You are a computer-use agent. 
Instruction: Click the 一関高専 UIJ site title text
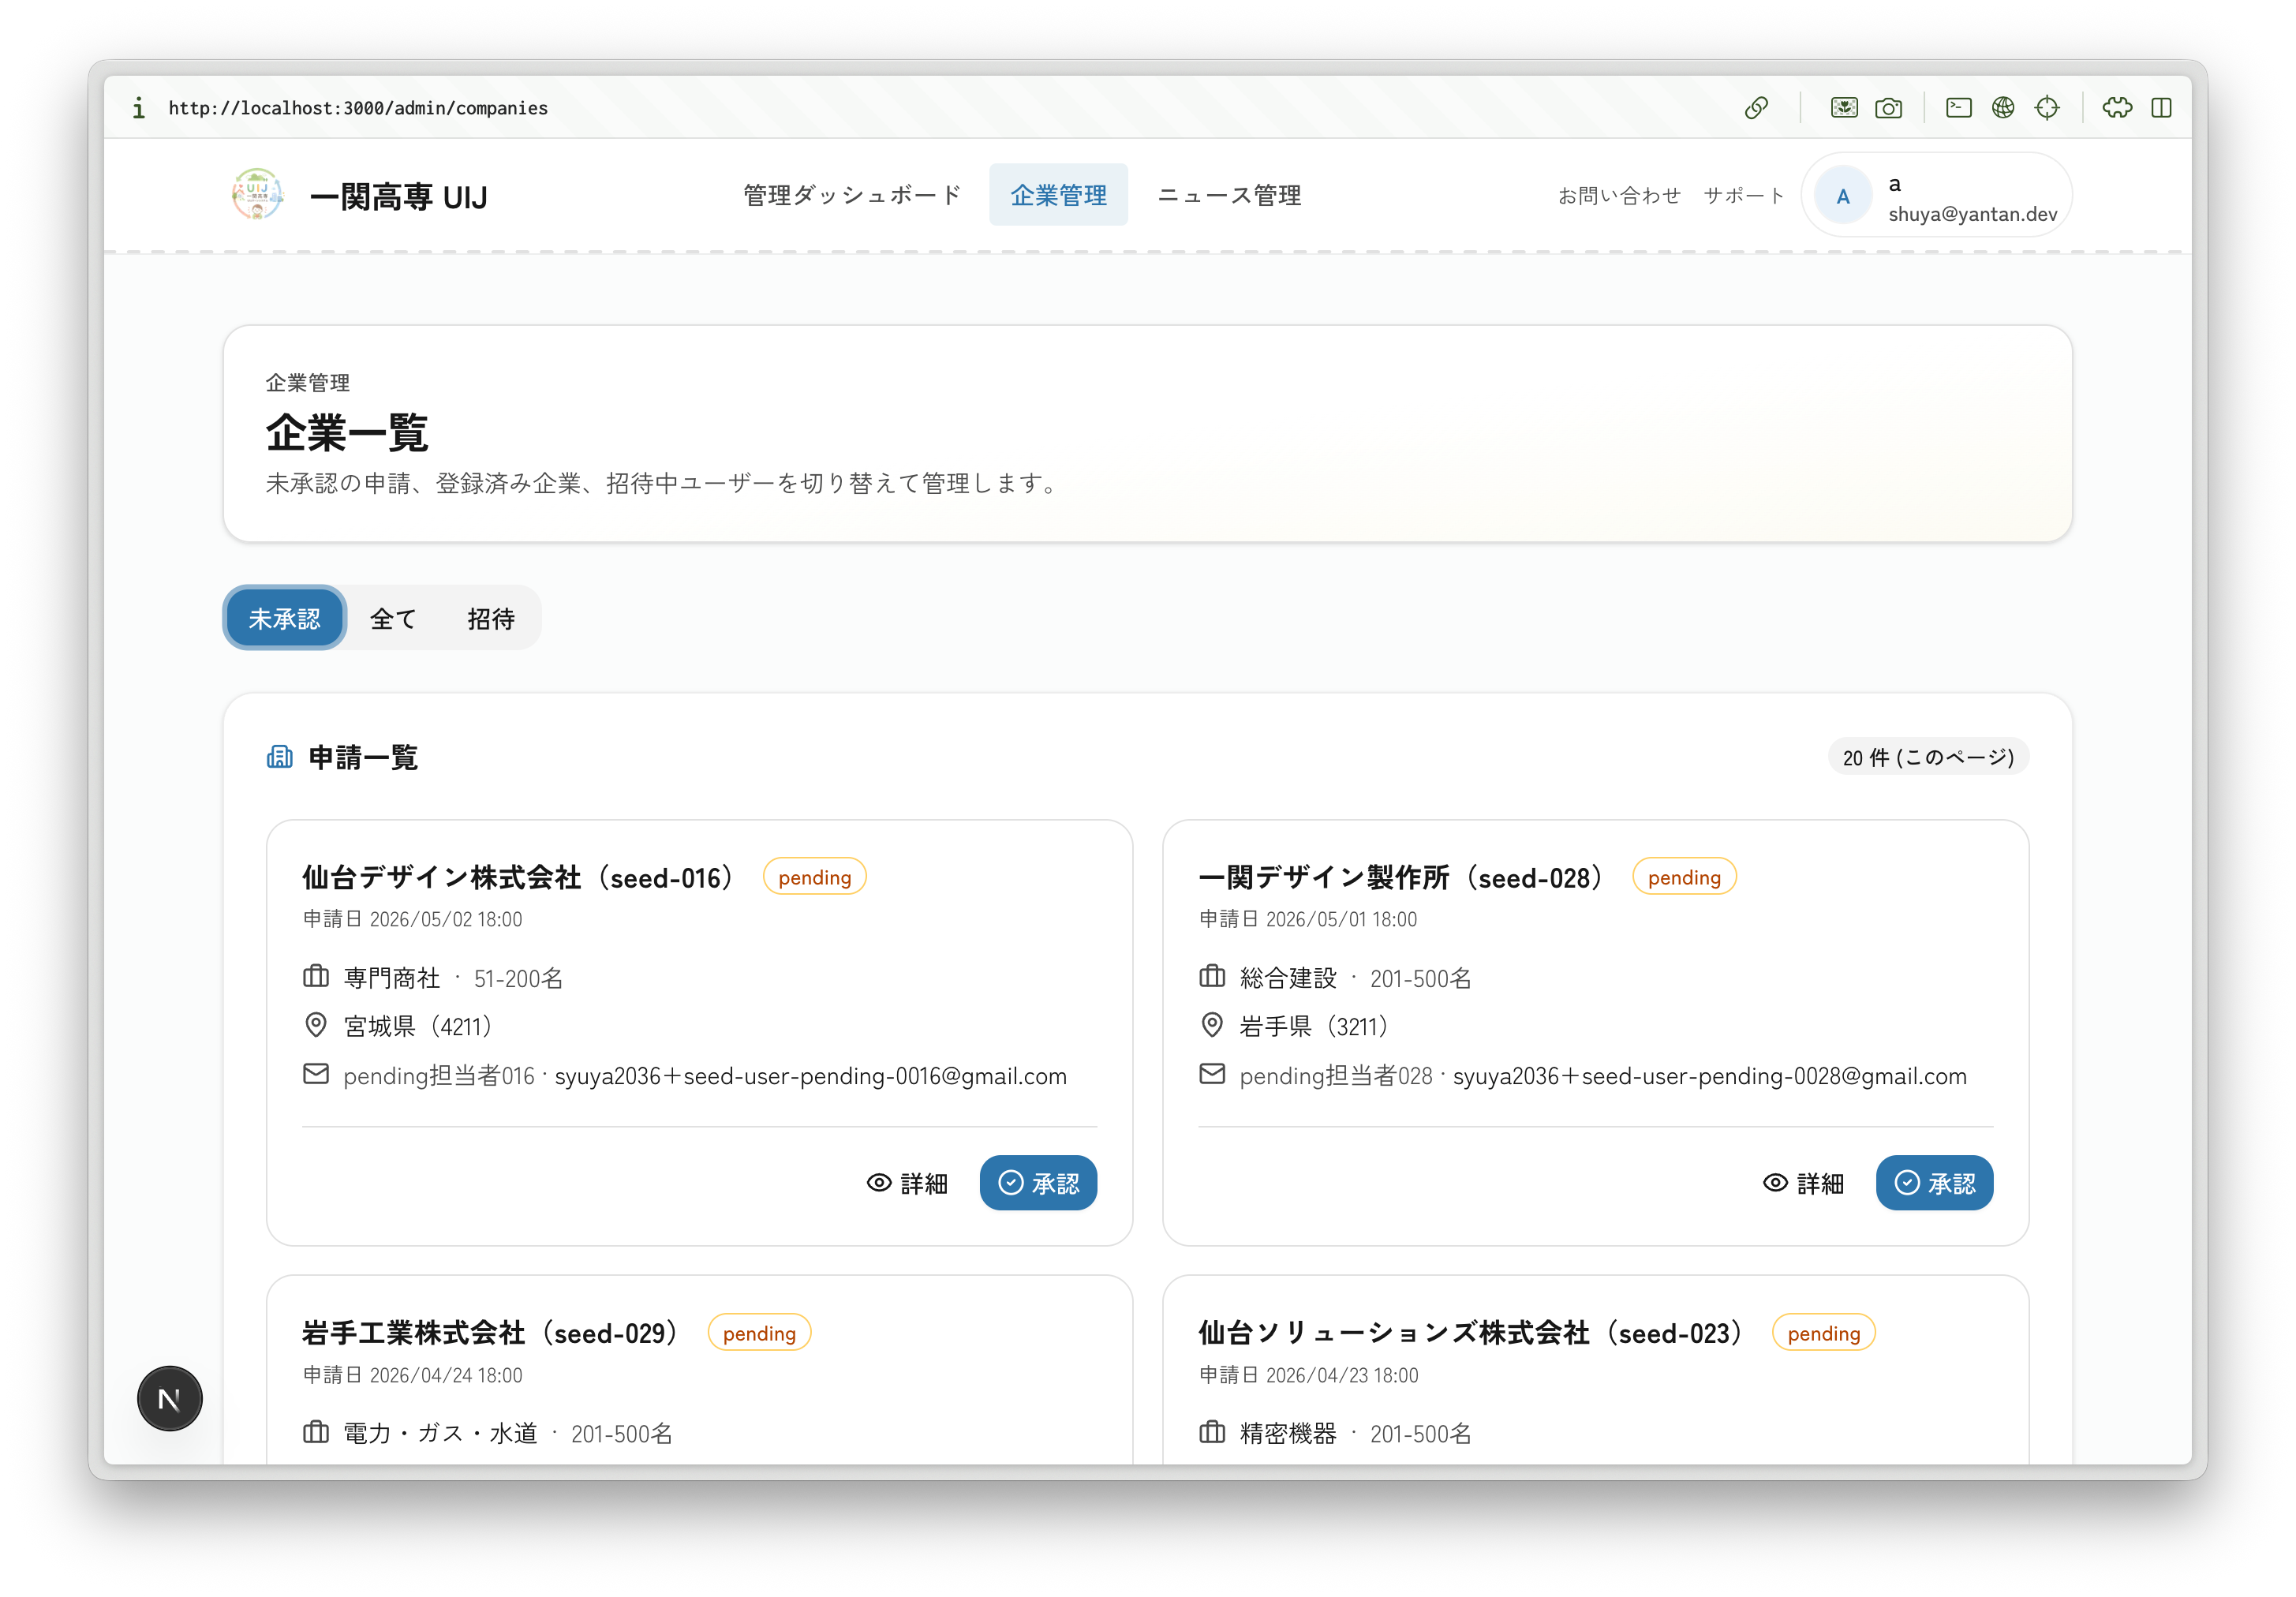[398, 197]
